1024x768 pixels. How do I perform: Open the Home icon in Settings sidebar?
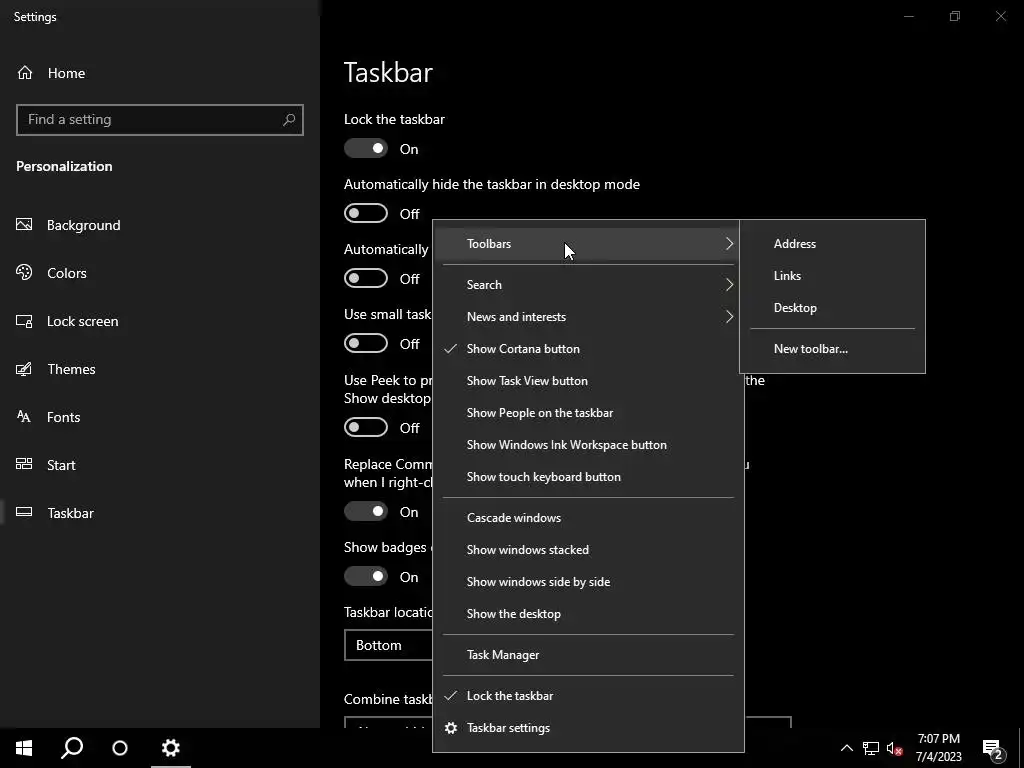click(25, 73)
